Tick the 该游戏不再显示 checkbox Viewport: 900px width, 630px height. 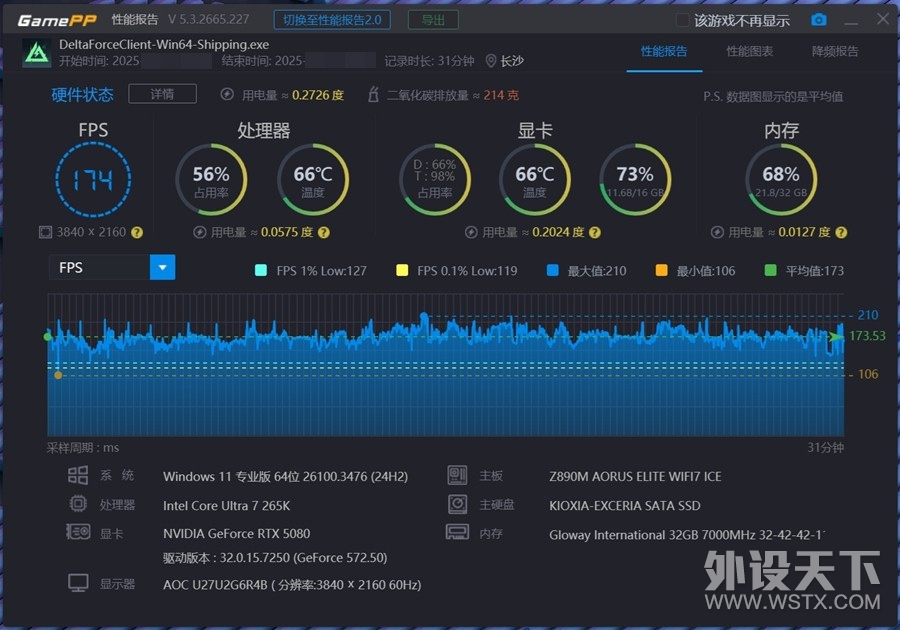click(682, 20)
